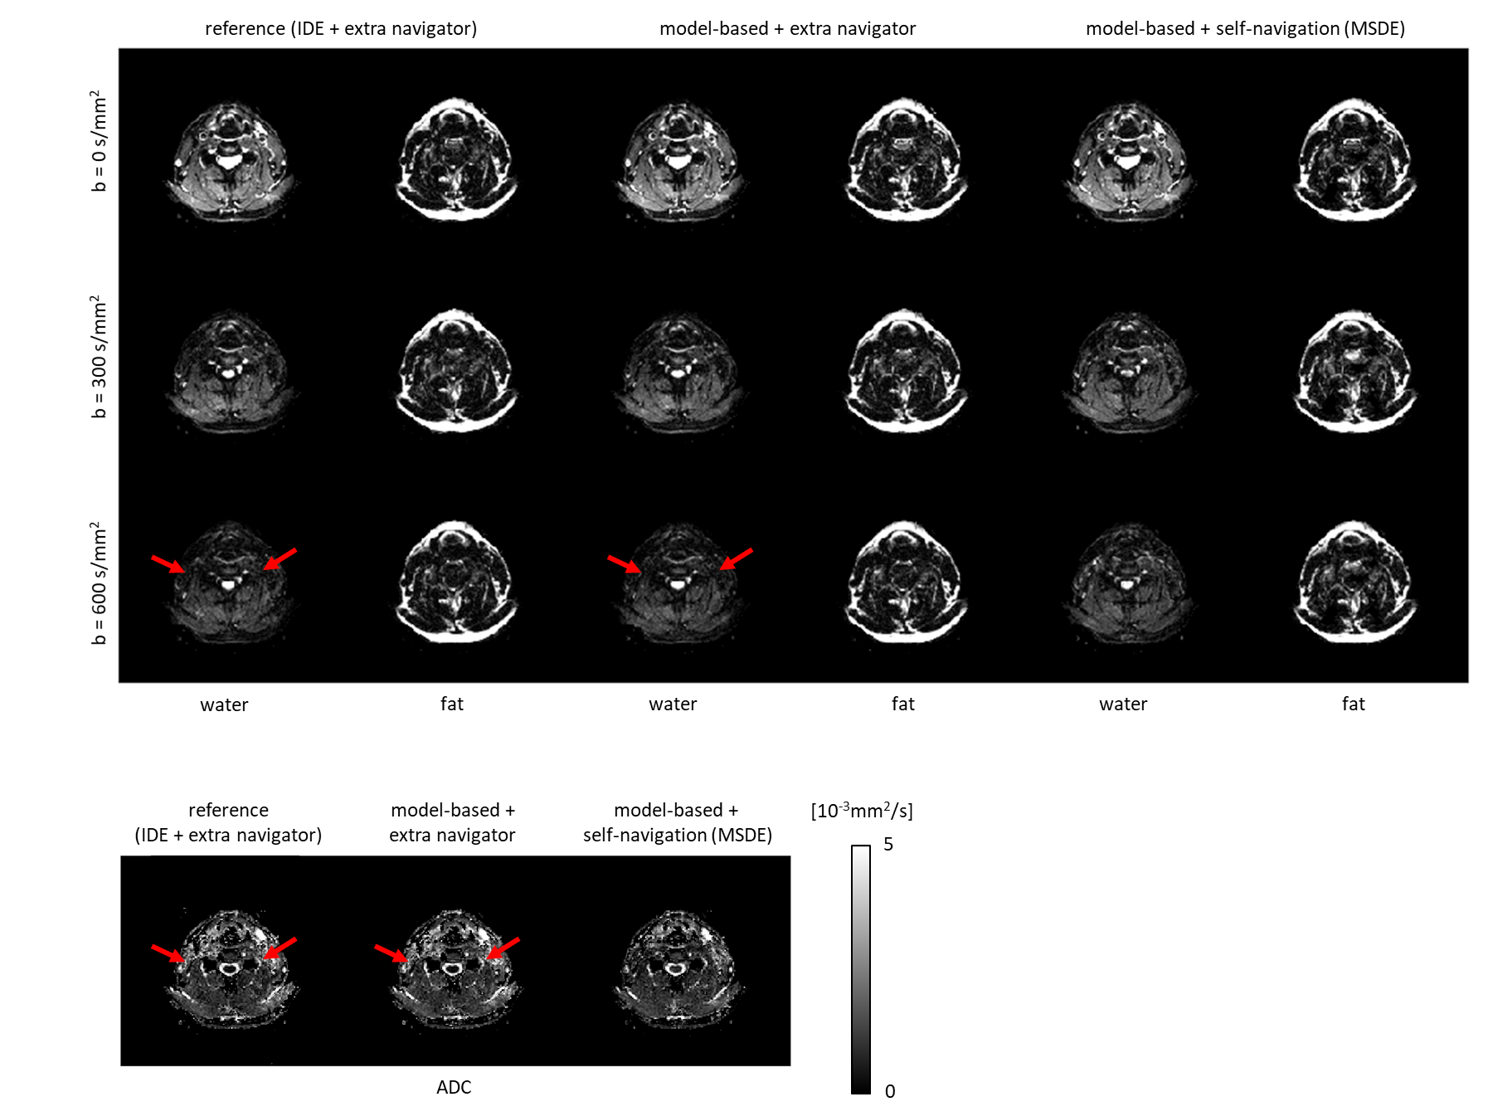This screenshot has height=1117, width=1488.
Task: Click left red arrow on model-based extra navigator ADC map
Action: 391,953
